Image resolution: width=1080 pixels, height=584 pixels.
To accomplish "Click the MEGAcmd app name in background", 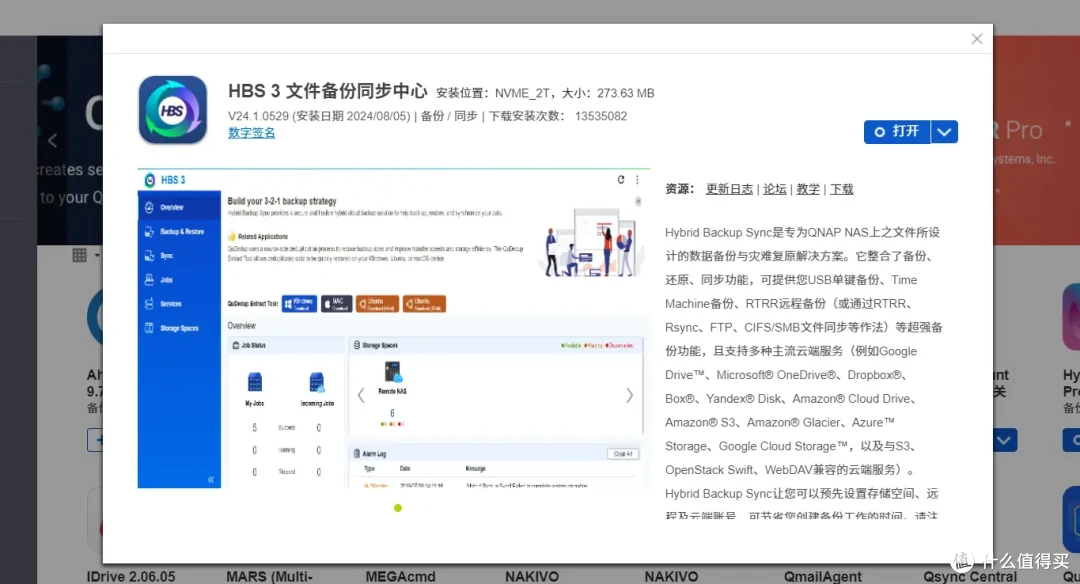I will (x=400, y=576).
